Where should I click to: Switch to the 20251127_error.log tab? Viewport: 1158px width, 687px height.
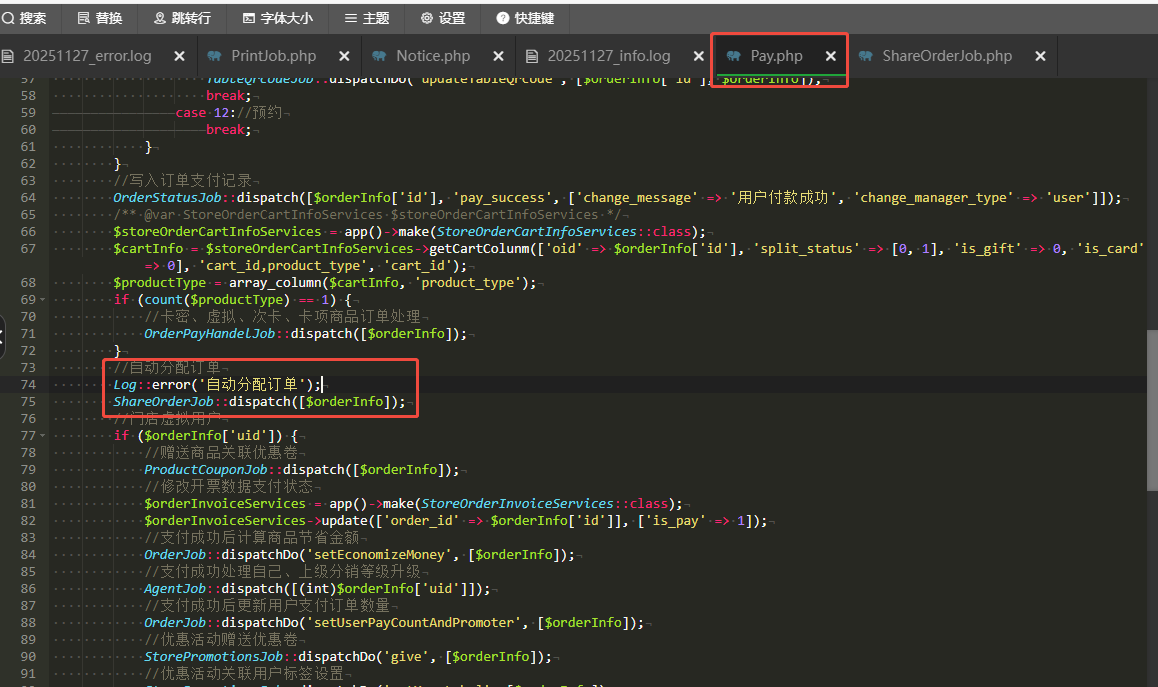coord(87,56)
